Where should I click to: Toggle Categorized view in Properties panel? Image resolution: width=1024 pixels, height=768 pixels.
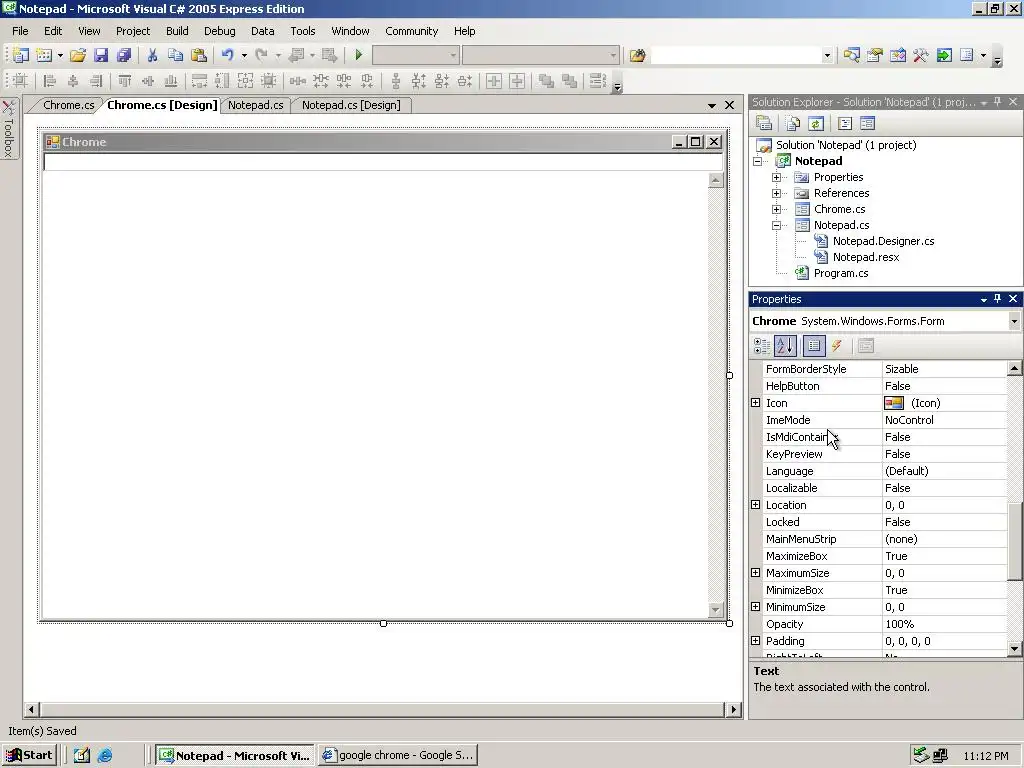click(x=761, y=346)
